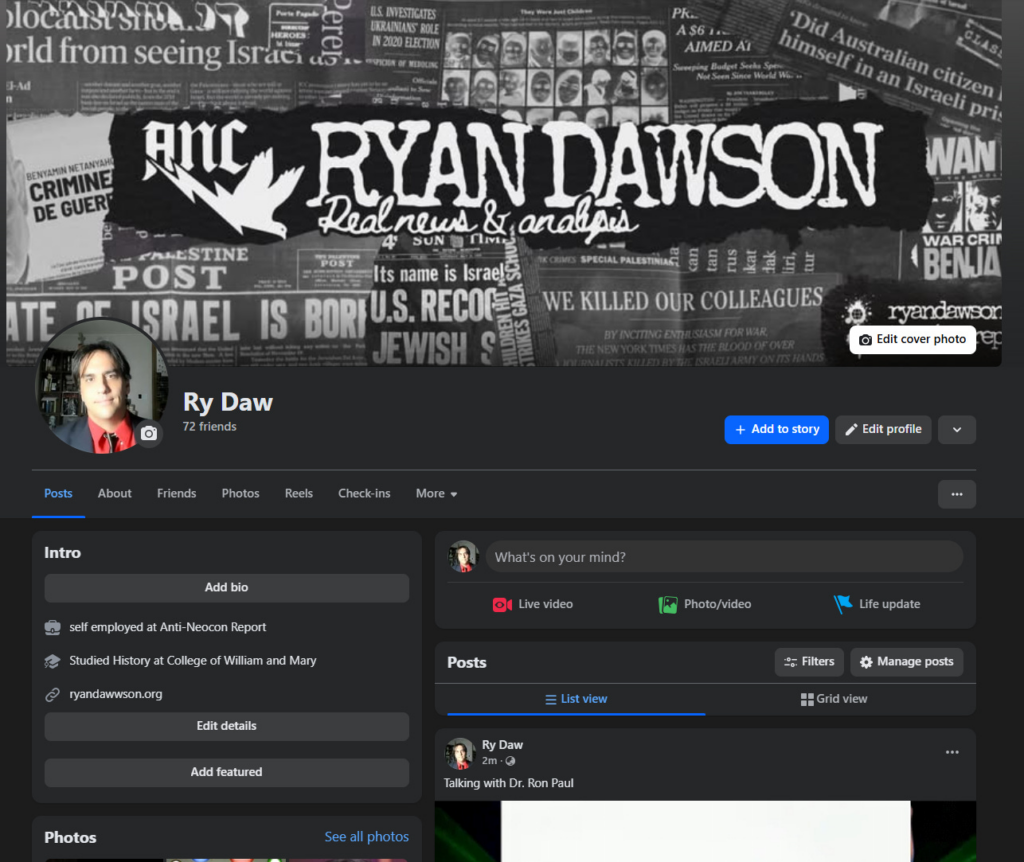1024x862 pixels.
Task: Click the large profile picture thumbnail
Action: (98, 387)
